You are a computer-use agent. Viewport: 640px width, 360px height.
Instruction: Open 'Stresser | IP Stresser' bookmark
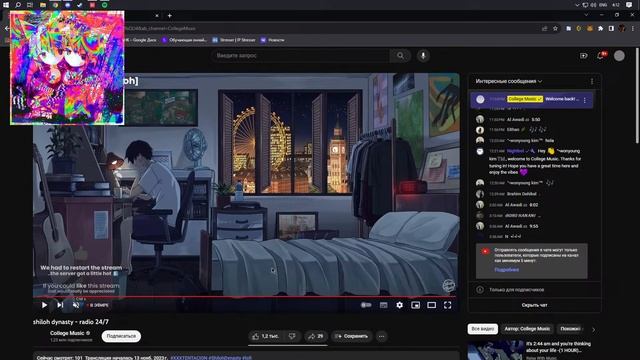pos(234,40)
